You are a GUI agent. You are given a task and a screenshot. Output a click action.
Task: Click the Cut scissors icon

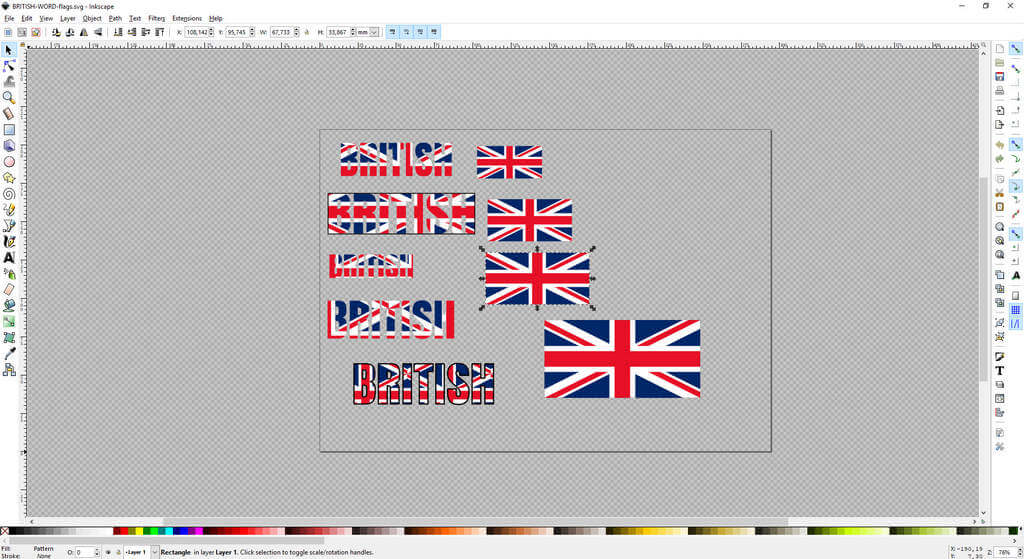click(x=999, y=193)
